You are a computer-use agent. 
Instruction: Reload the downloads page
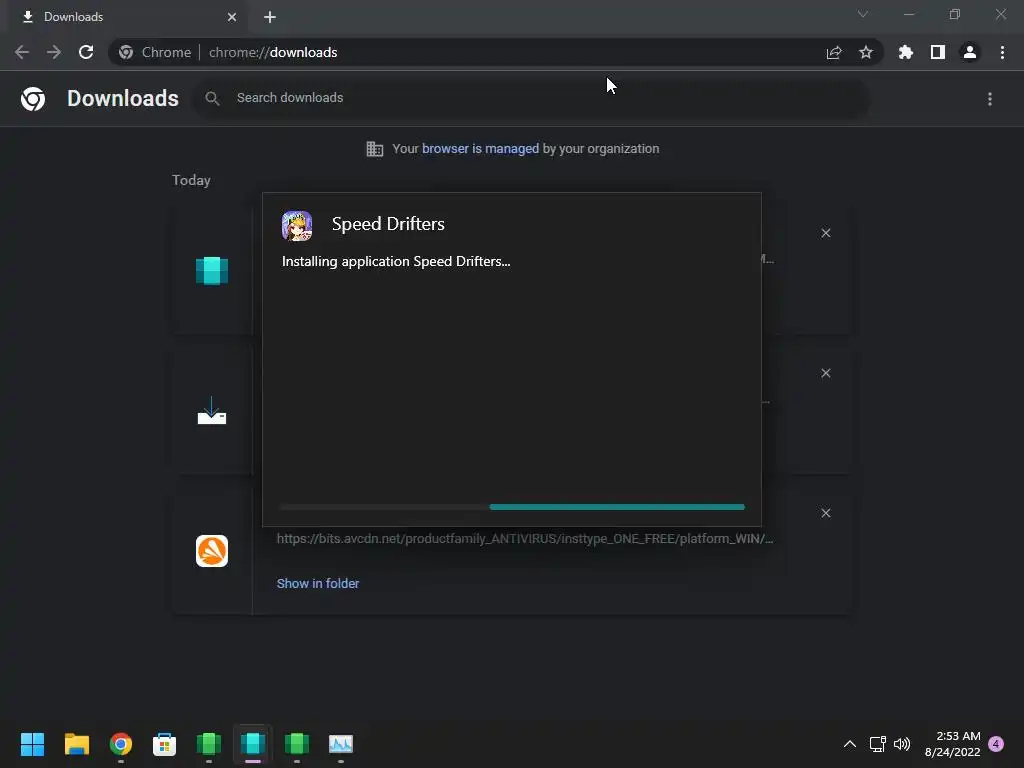[x=86, y=52]
